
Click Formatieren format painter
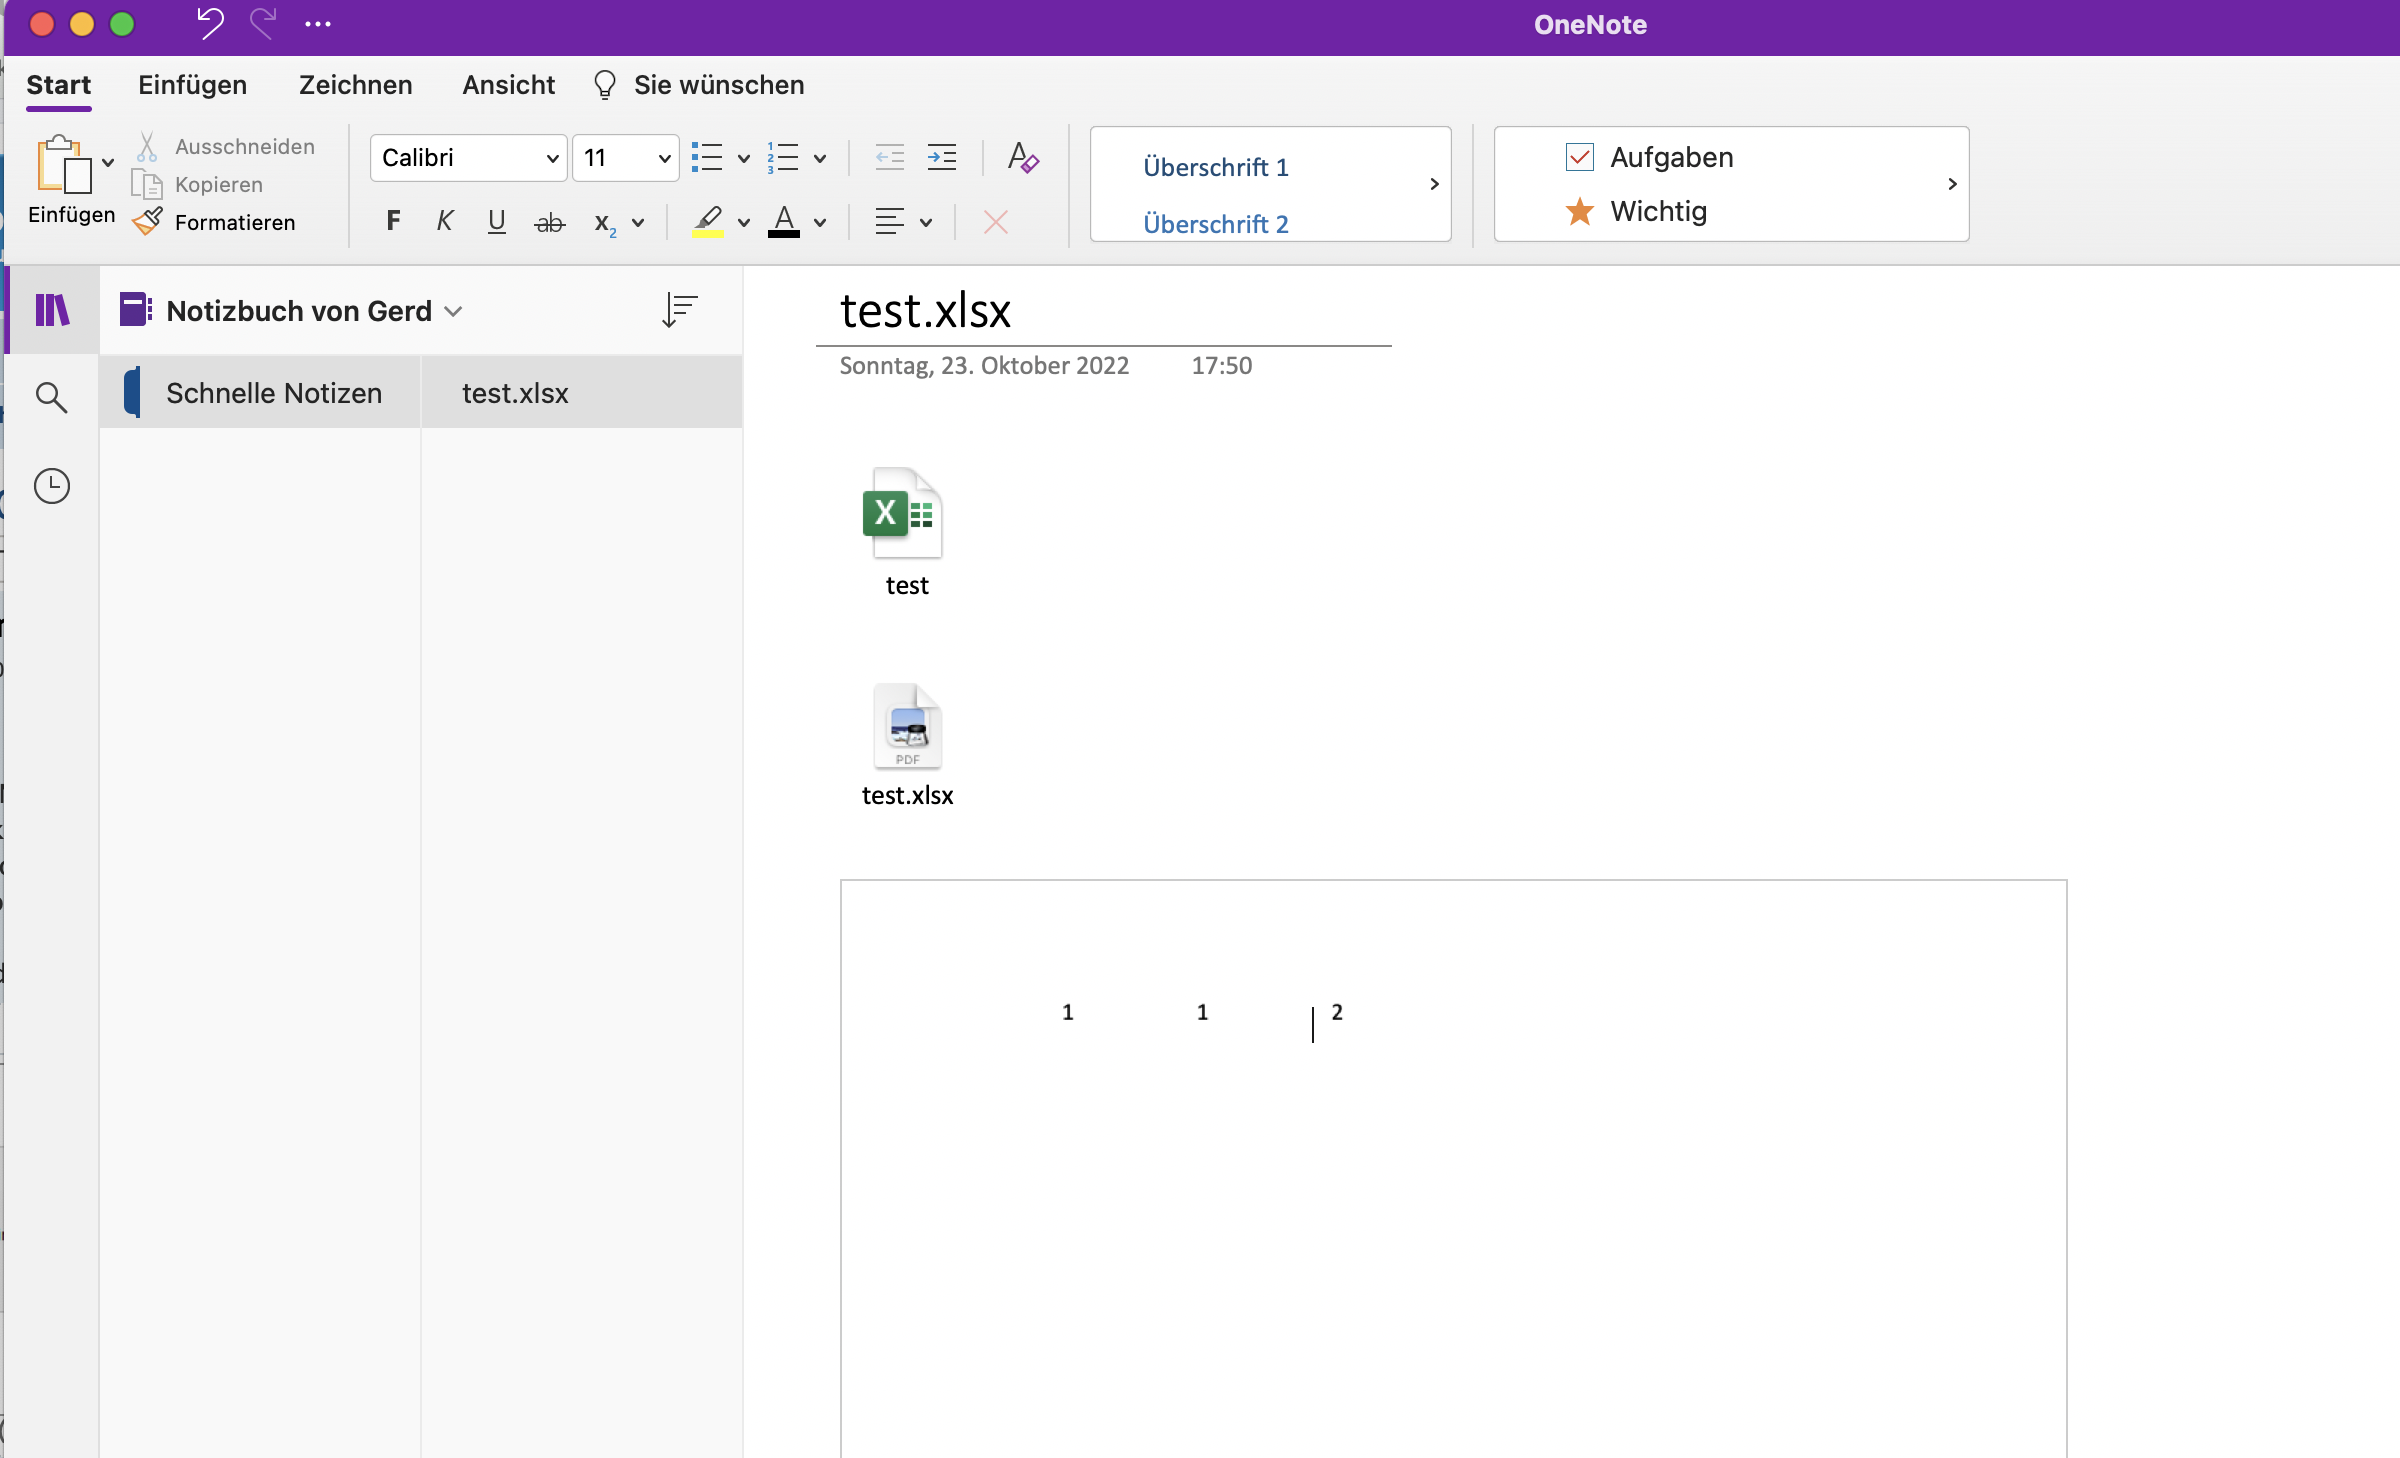[214, 222]
